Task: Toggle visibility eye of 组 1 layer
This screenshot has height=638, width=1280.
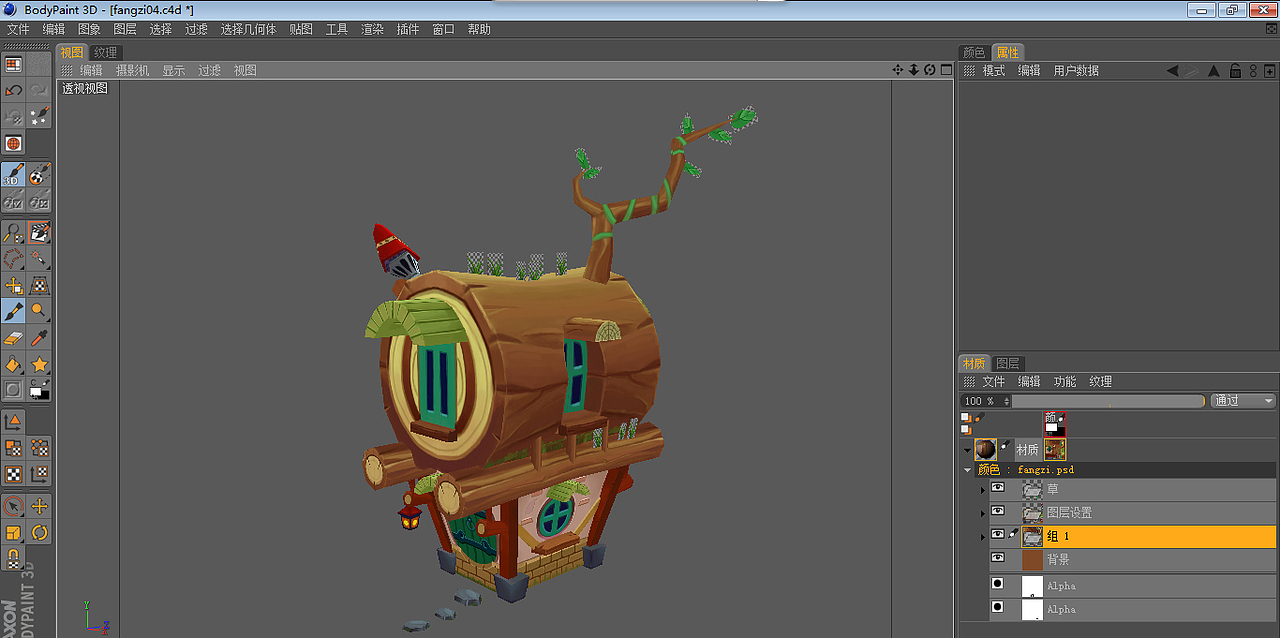Action: [x=997, y=535]
